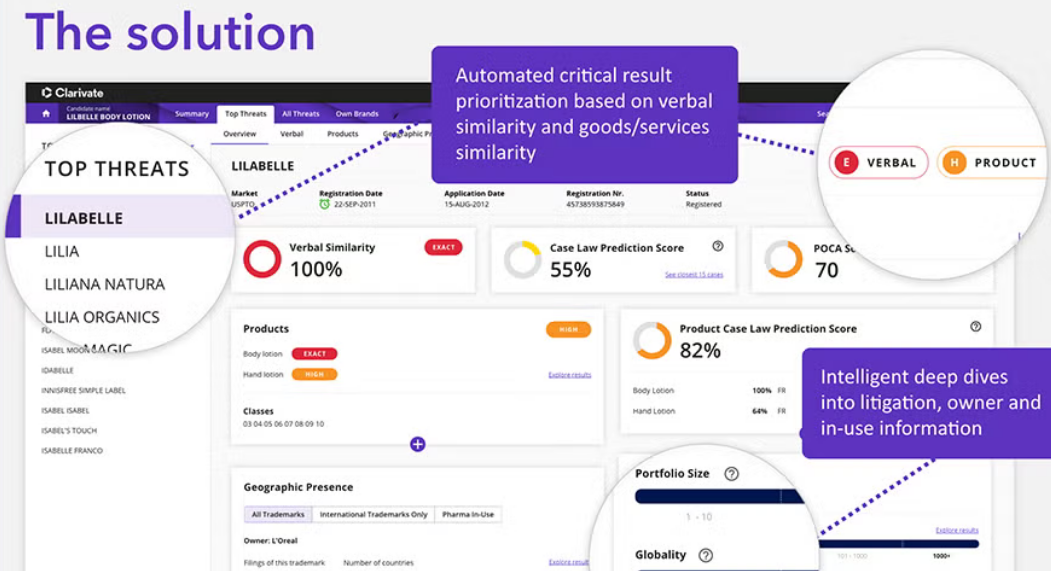Select the Overview sub-tab
Image resolution: width=1051 pixels, height=571 pixels.
(x=239, y=134)
